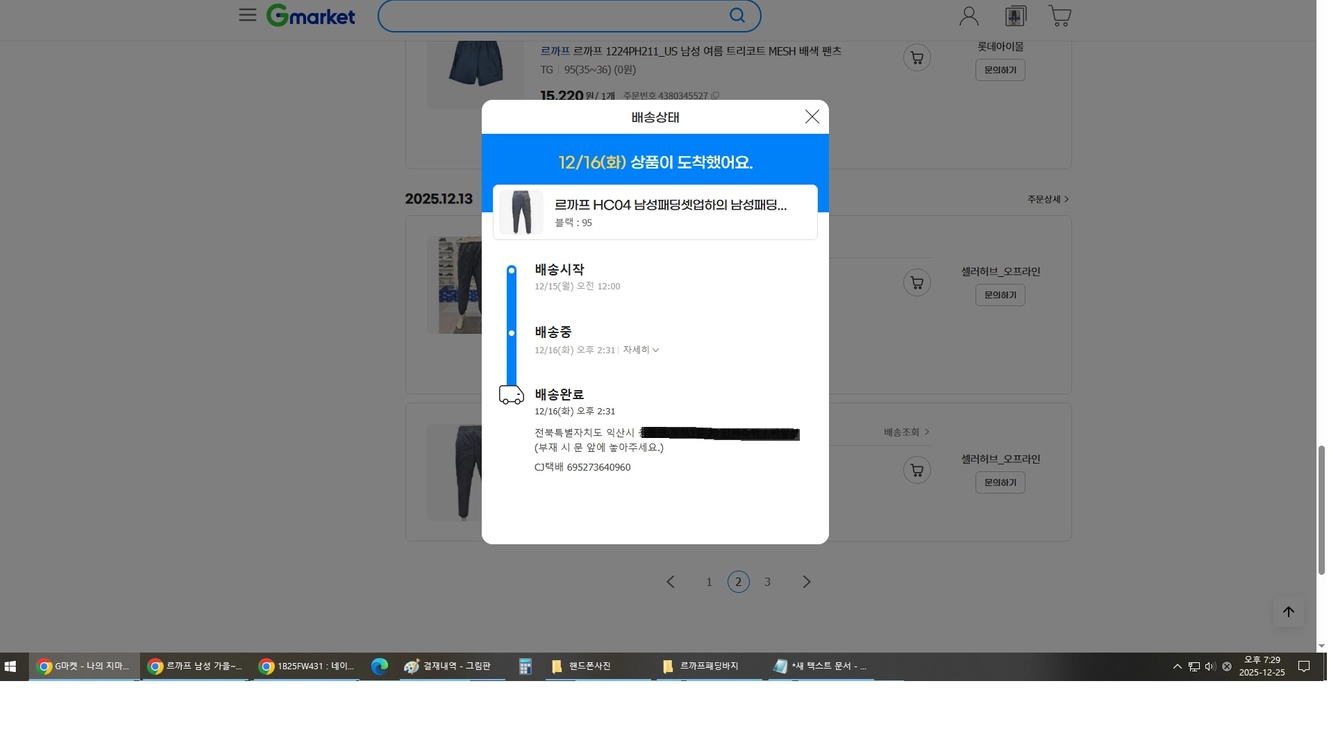Select page 3 in pagination
The image size is (1333, 750).
767,582
